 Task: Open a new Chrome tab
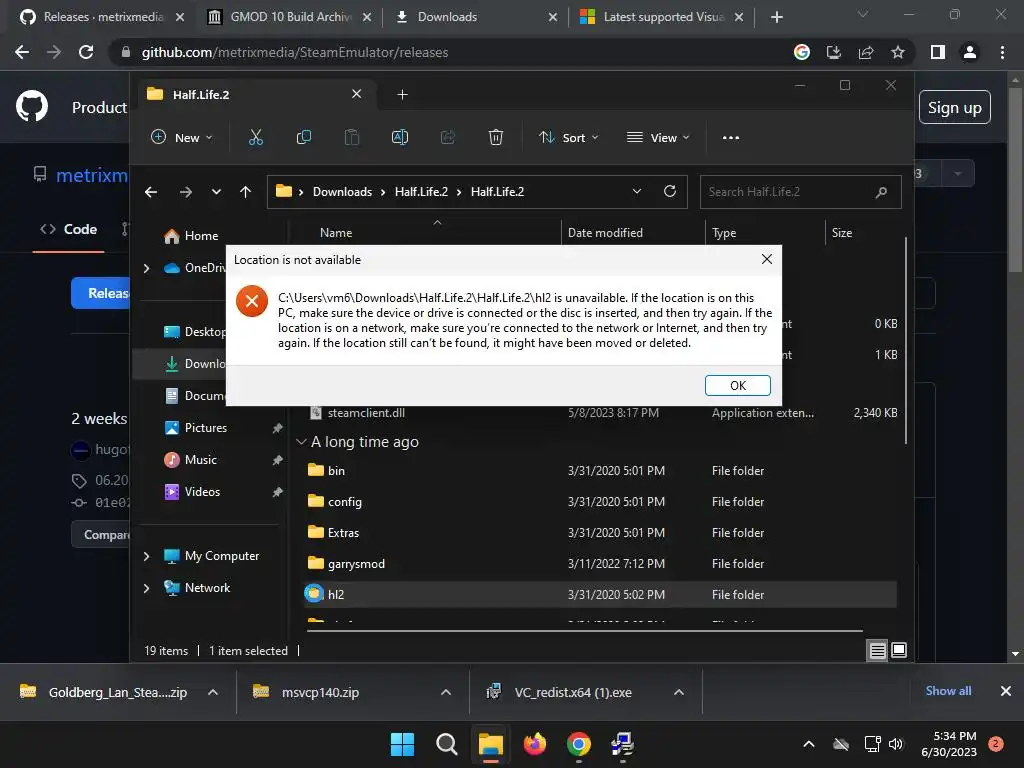(x=776, y=17)
